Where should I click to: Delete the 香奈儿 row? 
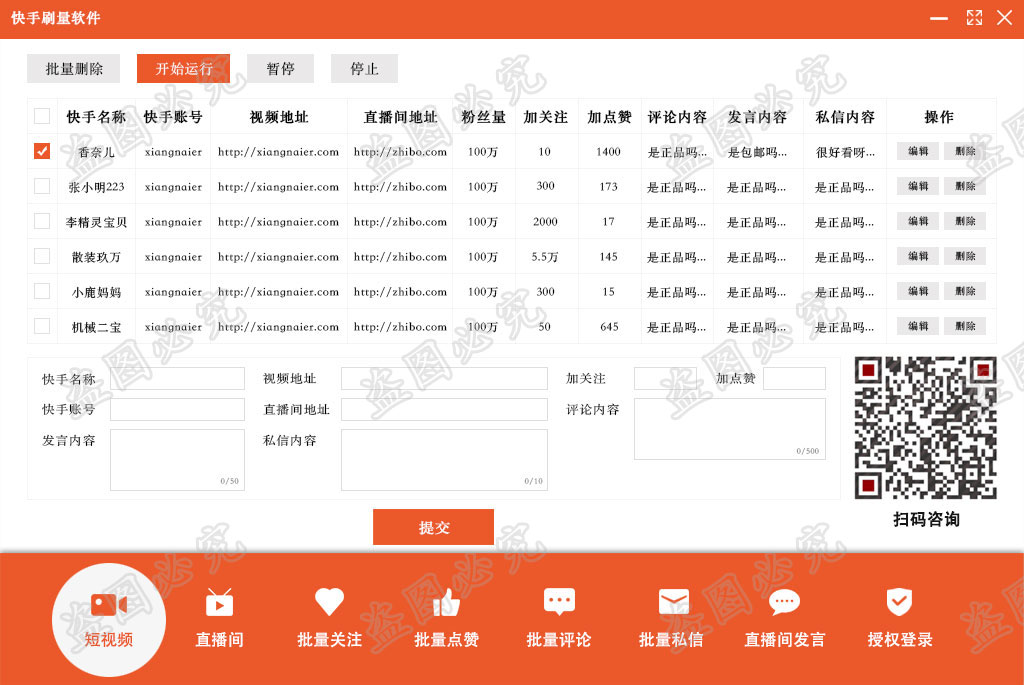[965, 151]
